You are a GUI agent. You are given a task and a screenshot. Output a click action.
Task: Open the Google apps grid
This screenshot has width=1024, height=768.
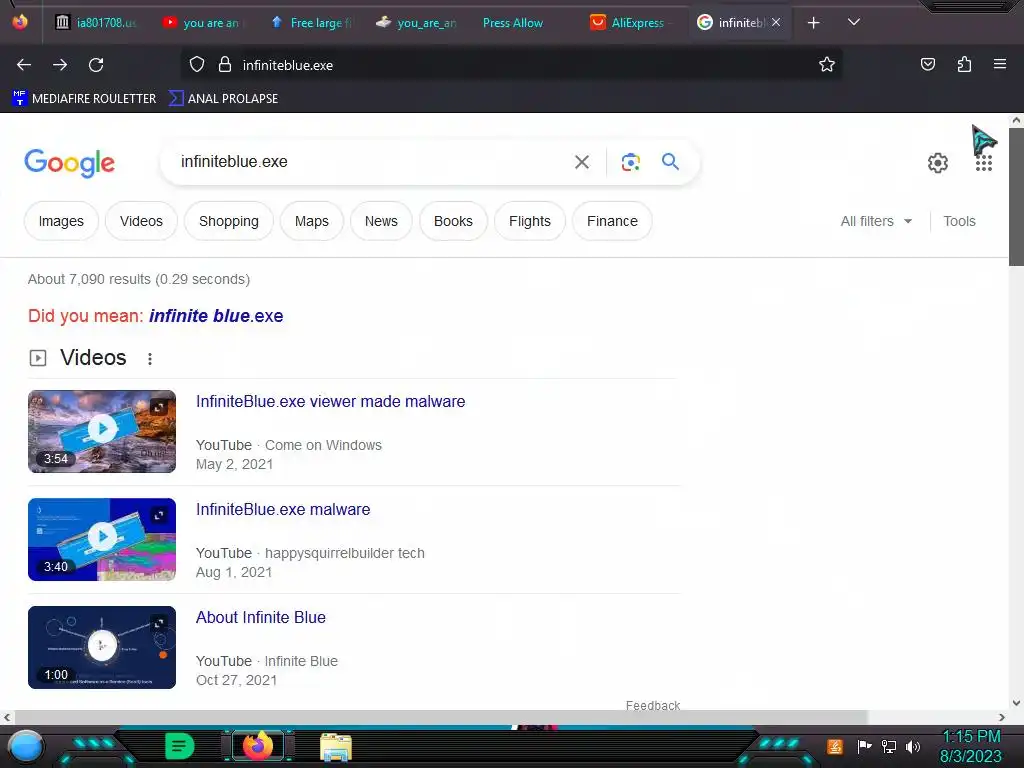[x=984, y=163]
